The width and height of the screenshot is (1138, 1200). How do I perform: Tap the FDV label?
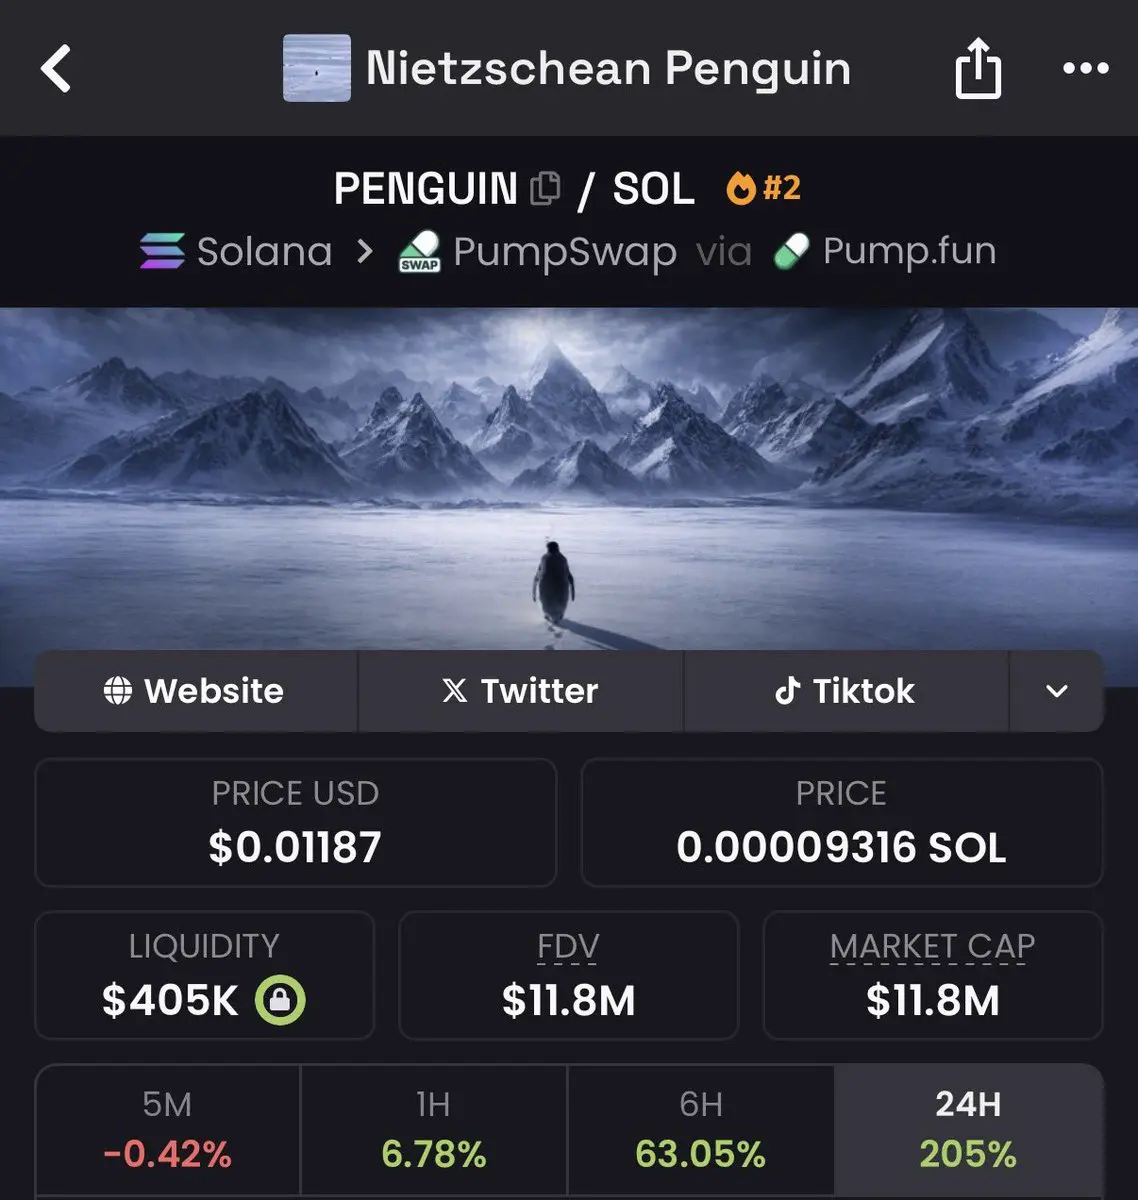[568, 946]
